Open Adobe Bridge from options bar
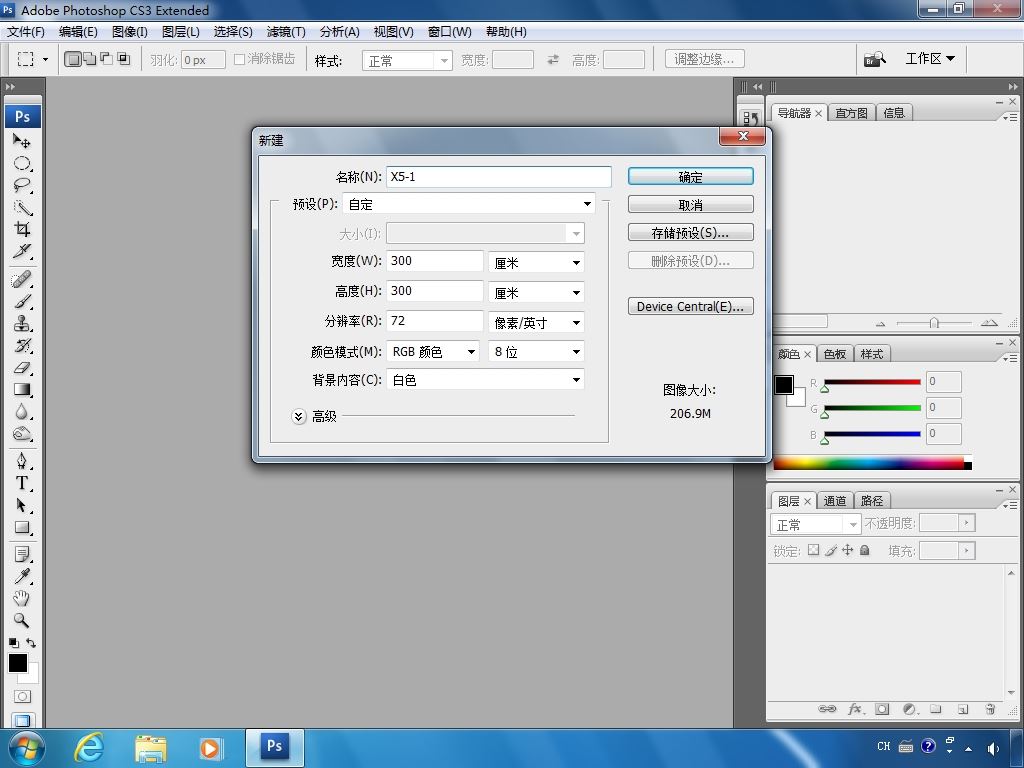This screenshot has width=1024, height=768. pos(874,59)
